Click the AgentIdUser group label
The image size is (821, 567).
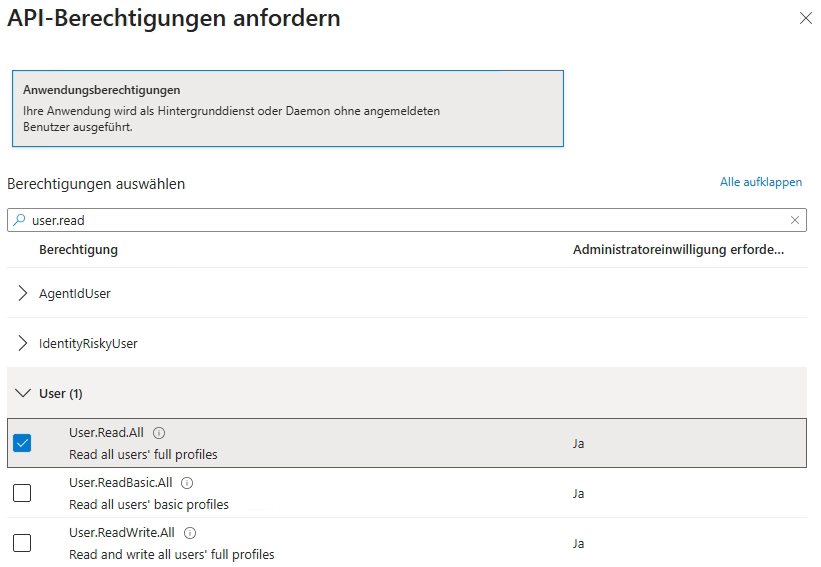[x=75, y=293]
